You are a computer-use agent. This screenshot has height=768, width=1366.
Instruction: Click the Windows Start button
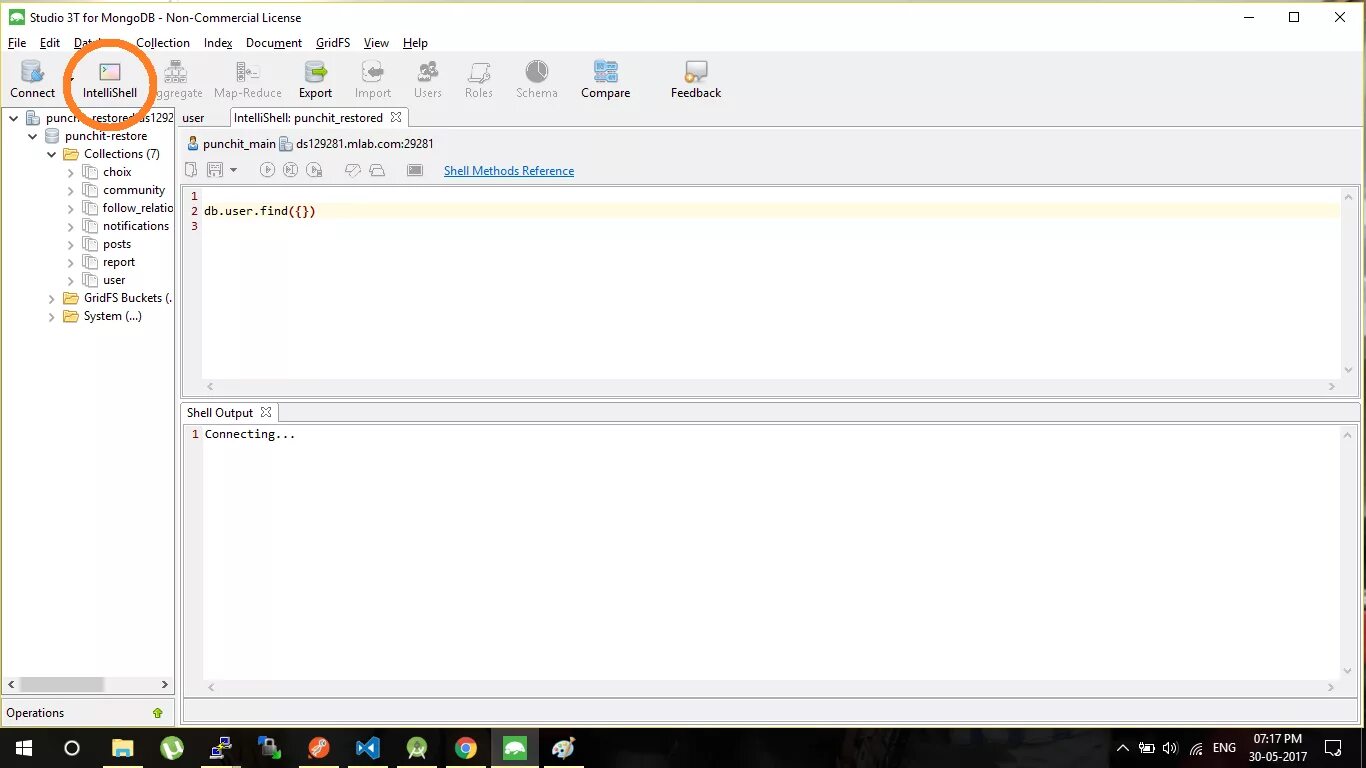[x=24, y=748]
